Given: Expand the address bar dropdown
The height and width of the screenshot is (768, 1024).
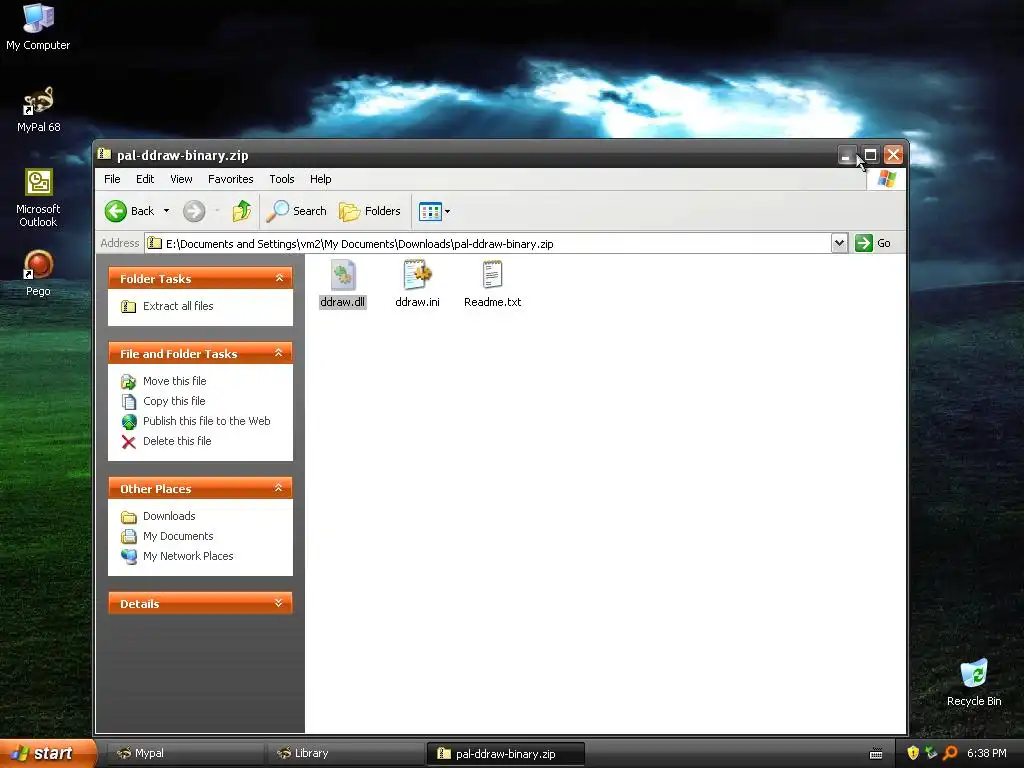Looking at the screenshot, I should 839,243.
